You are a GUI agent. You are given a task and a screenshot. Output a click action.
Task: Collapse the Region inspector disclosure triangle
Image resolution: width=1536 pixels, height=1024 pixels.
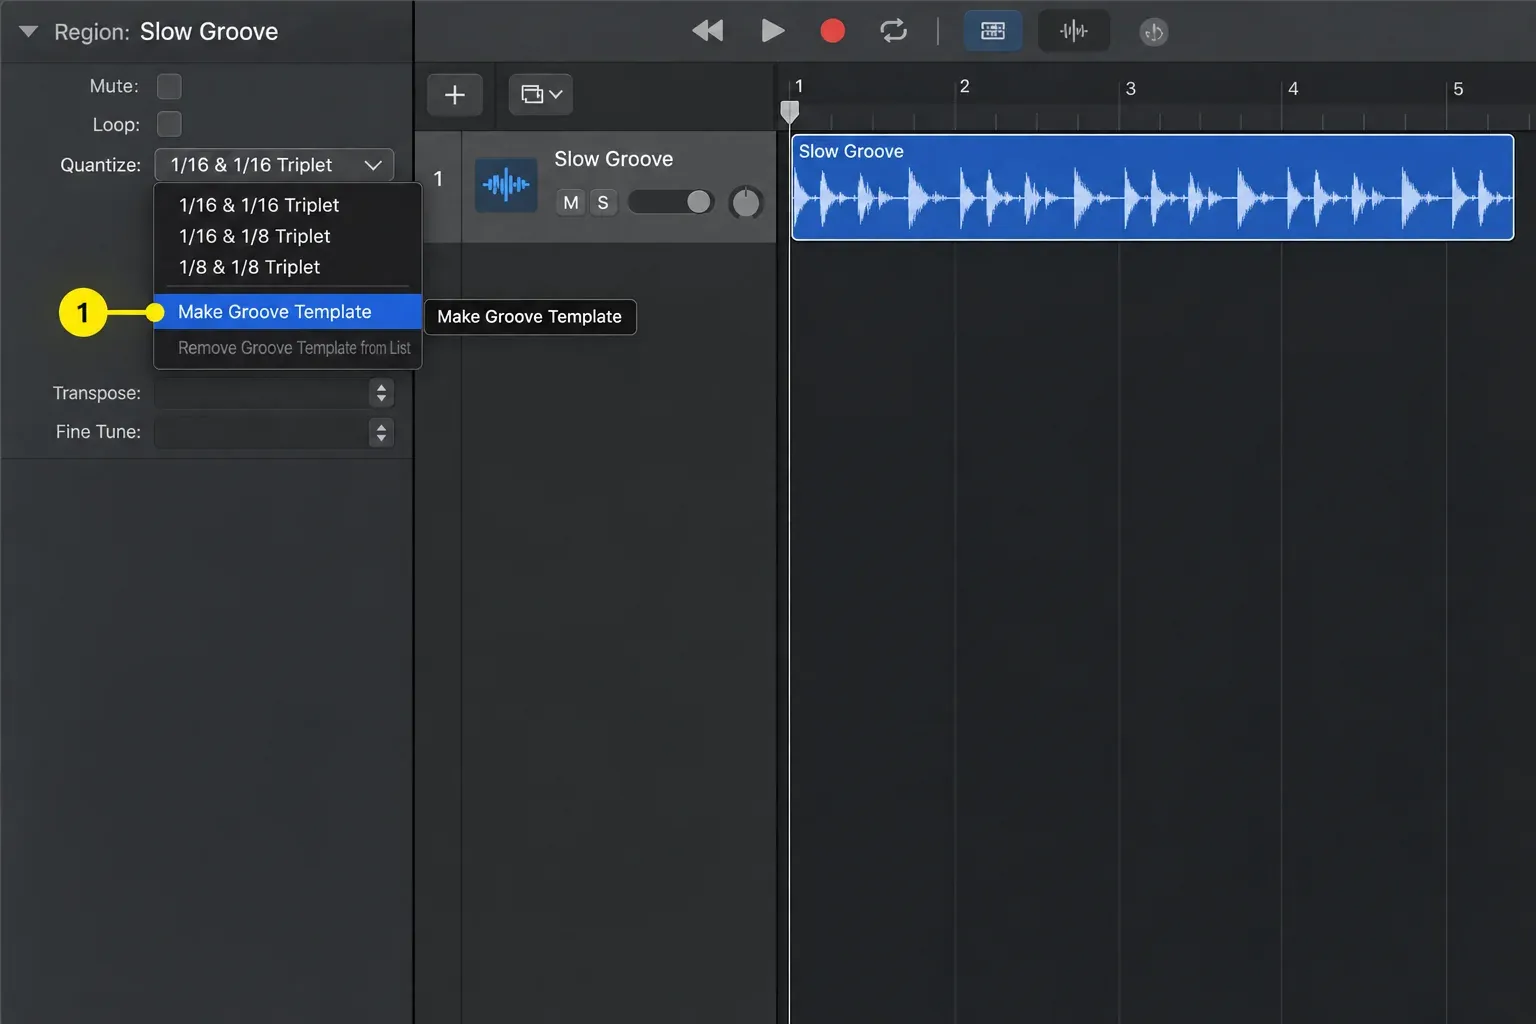point(28,31)
